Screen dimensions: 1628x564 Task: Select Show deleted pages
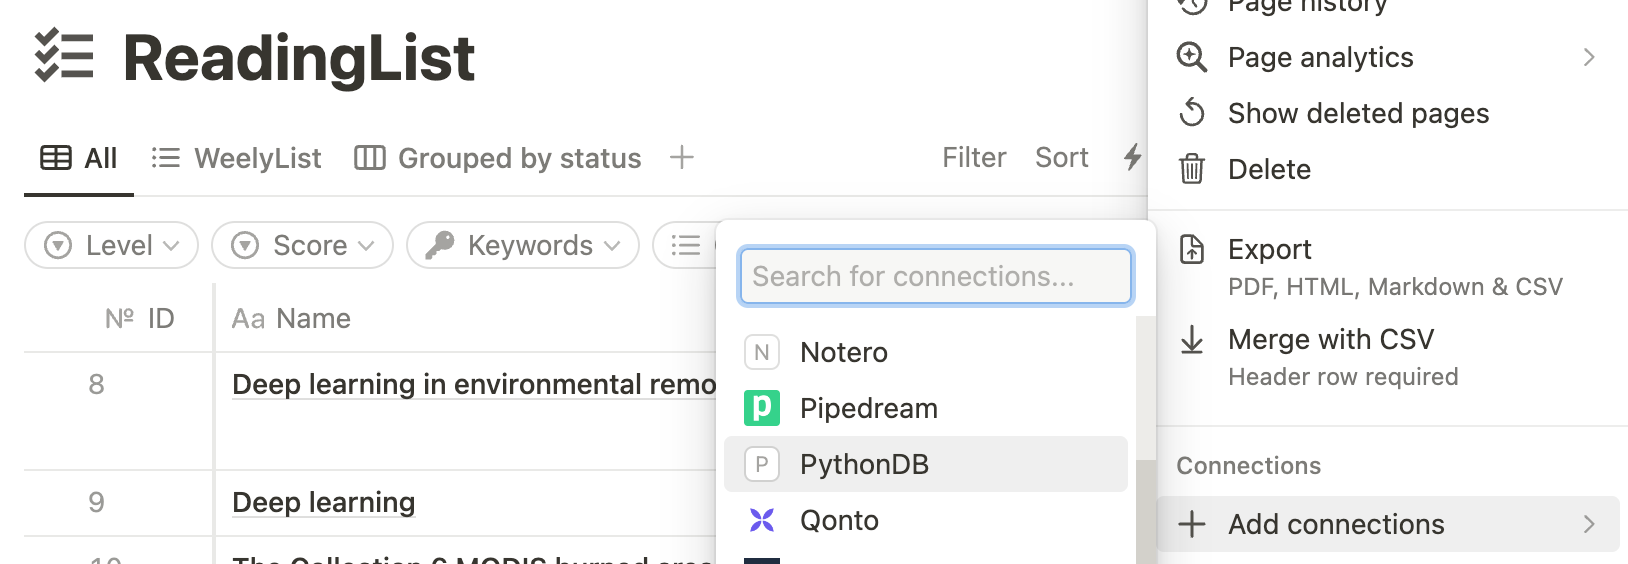click(1388, 113)
